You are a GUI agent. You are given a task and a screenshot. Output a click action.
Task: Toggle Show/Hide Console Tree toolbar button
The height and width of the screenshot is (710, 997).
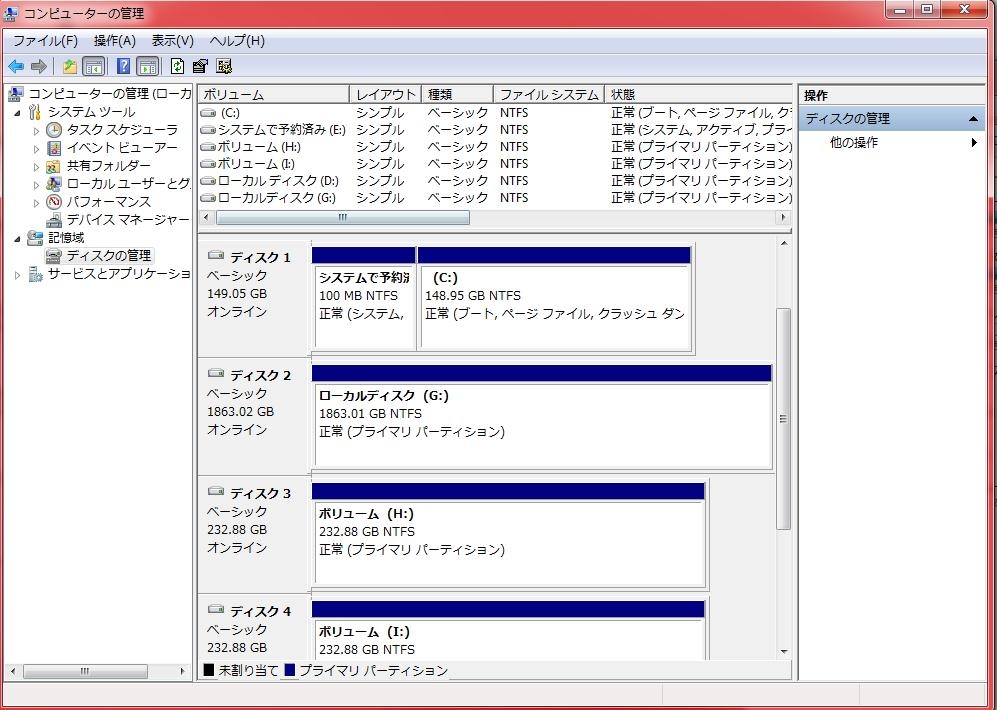[x=93, y=66]
